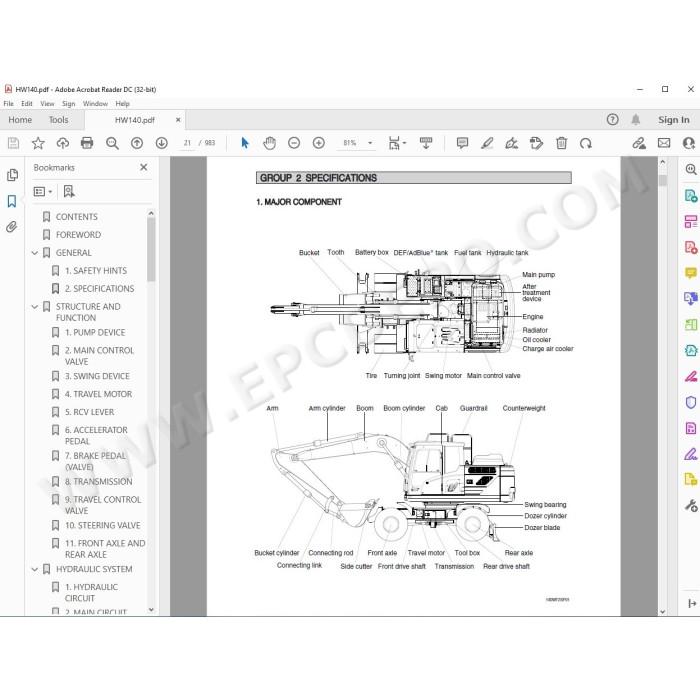The width and height of the screenshot is (700, 700).
Task: Send file by email envelope icon
Action: click(x=664, y=143)
